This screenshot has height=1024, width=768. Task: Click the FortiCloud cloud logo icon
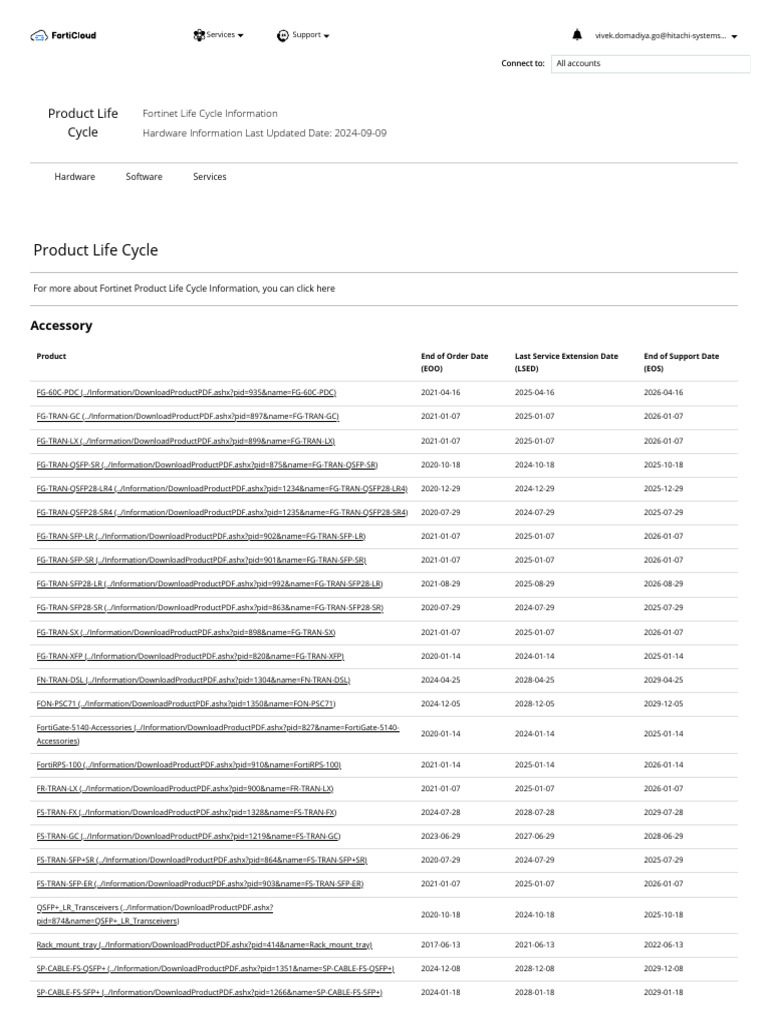point(39,36)
